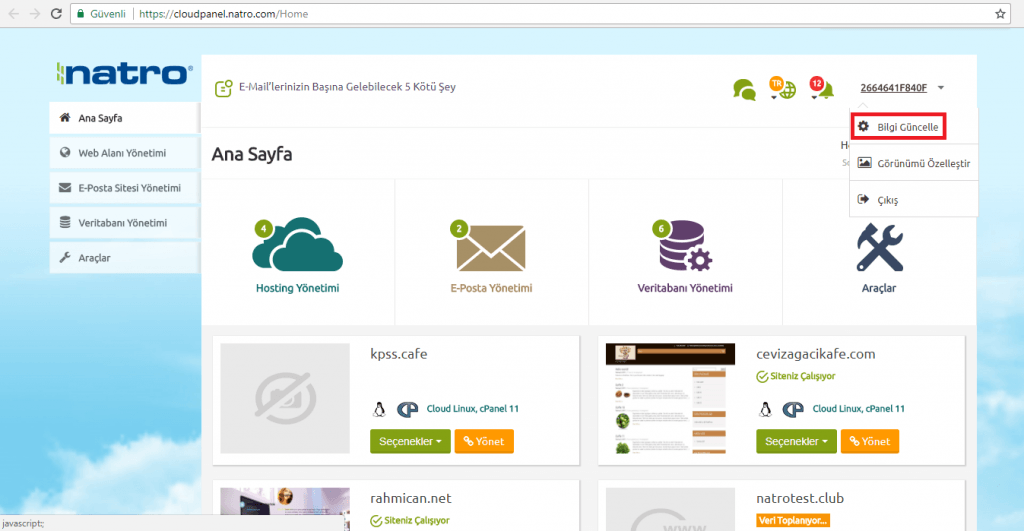Open the TR language globe icon
Screen dimensions: 1024x531
pos(782,88)
